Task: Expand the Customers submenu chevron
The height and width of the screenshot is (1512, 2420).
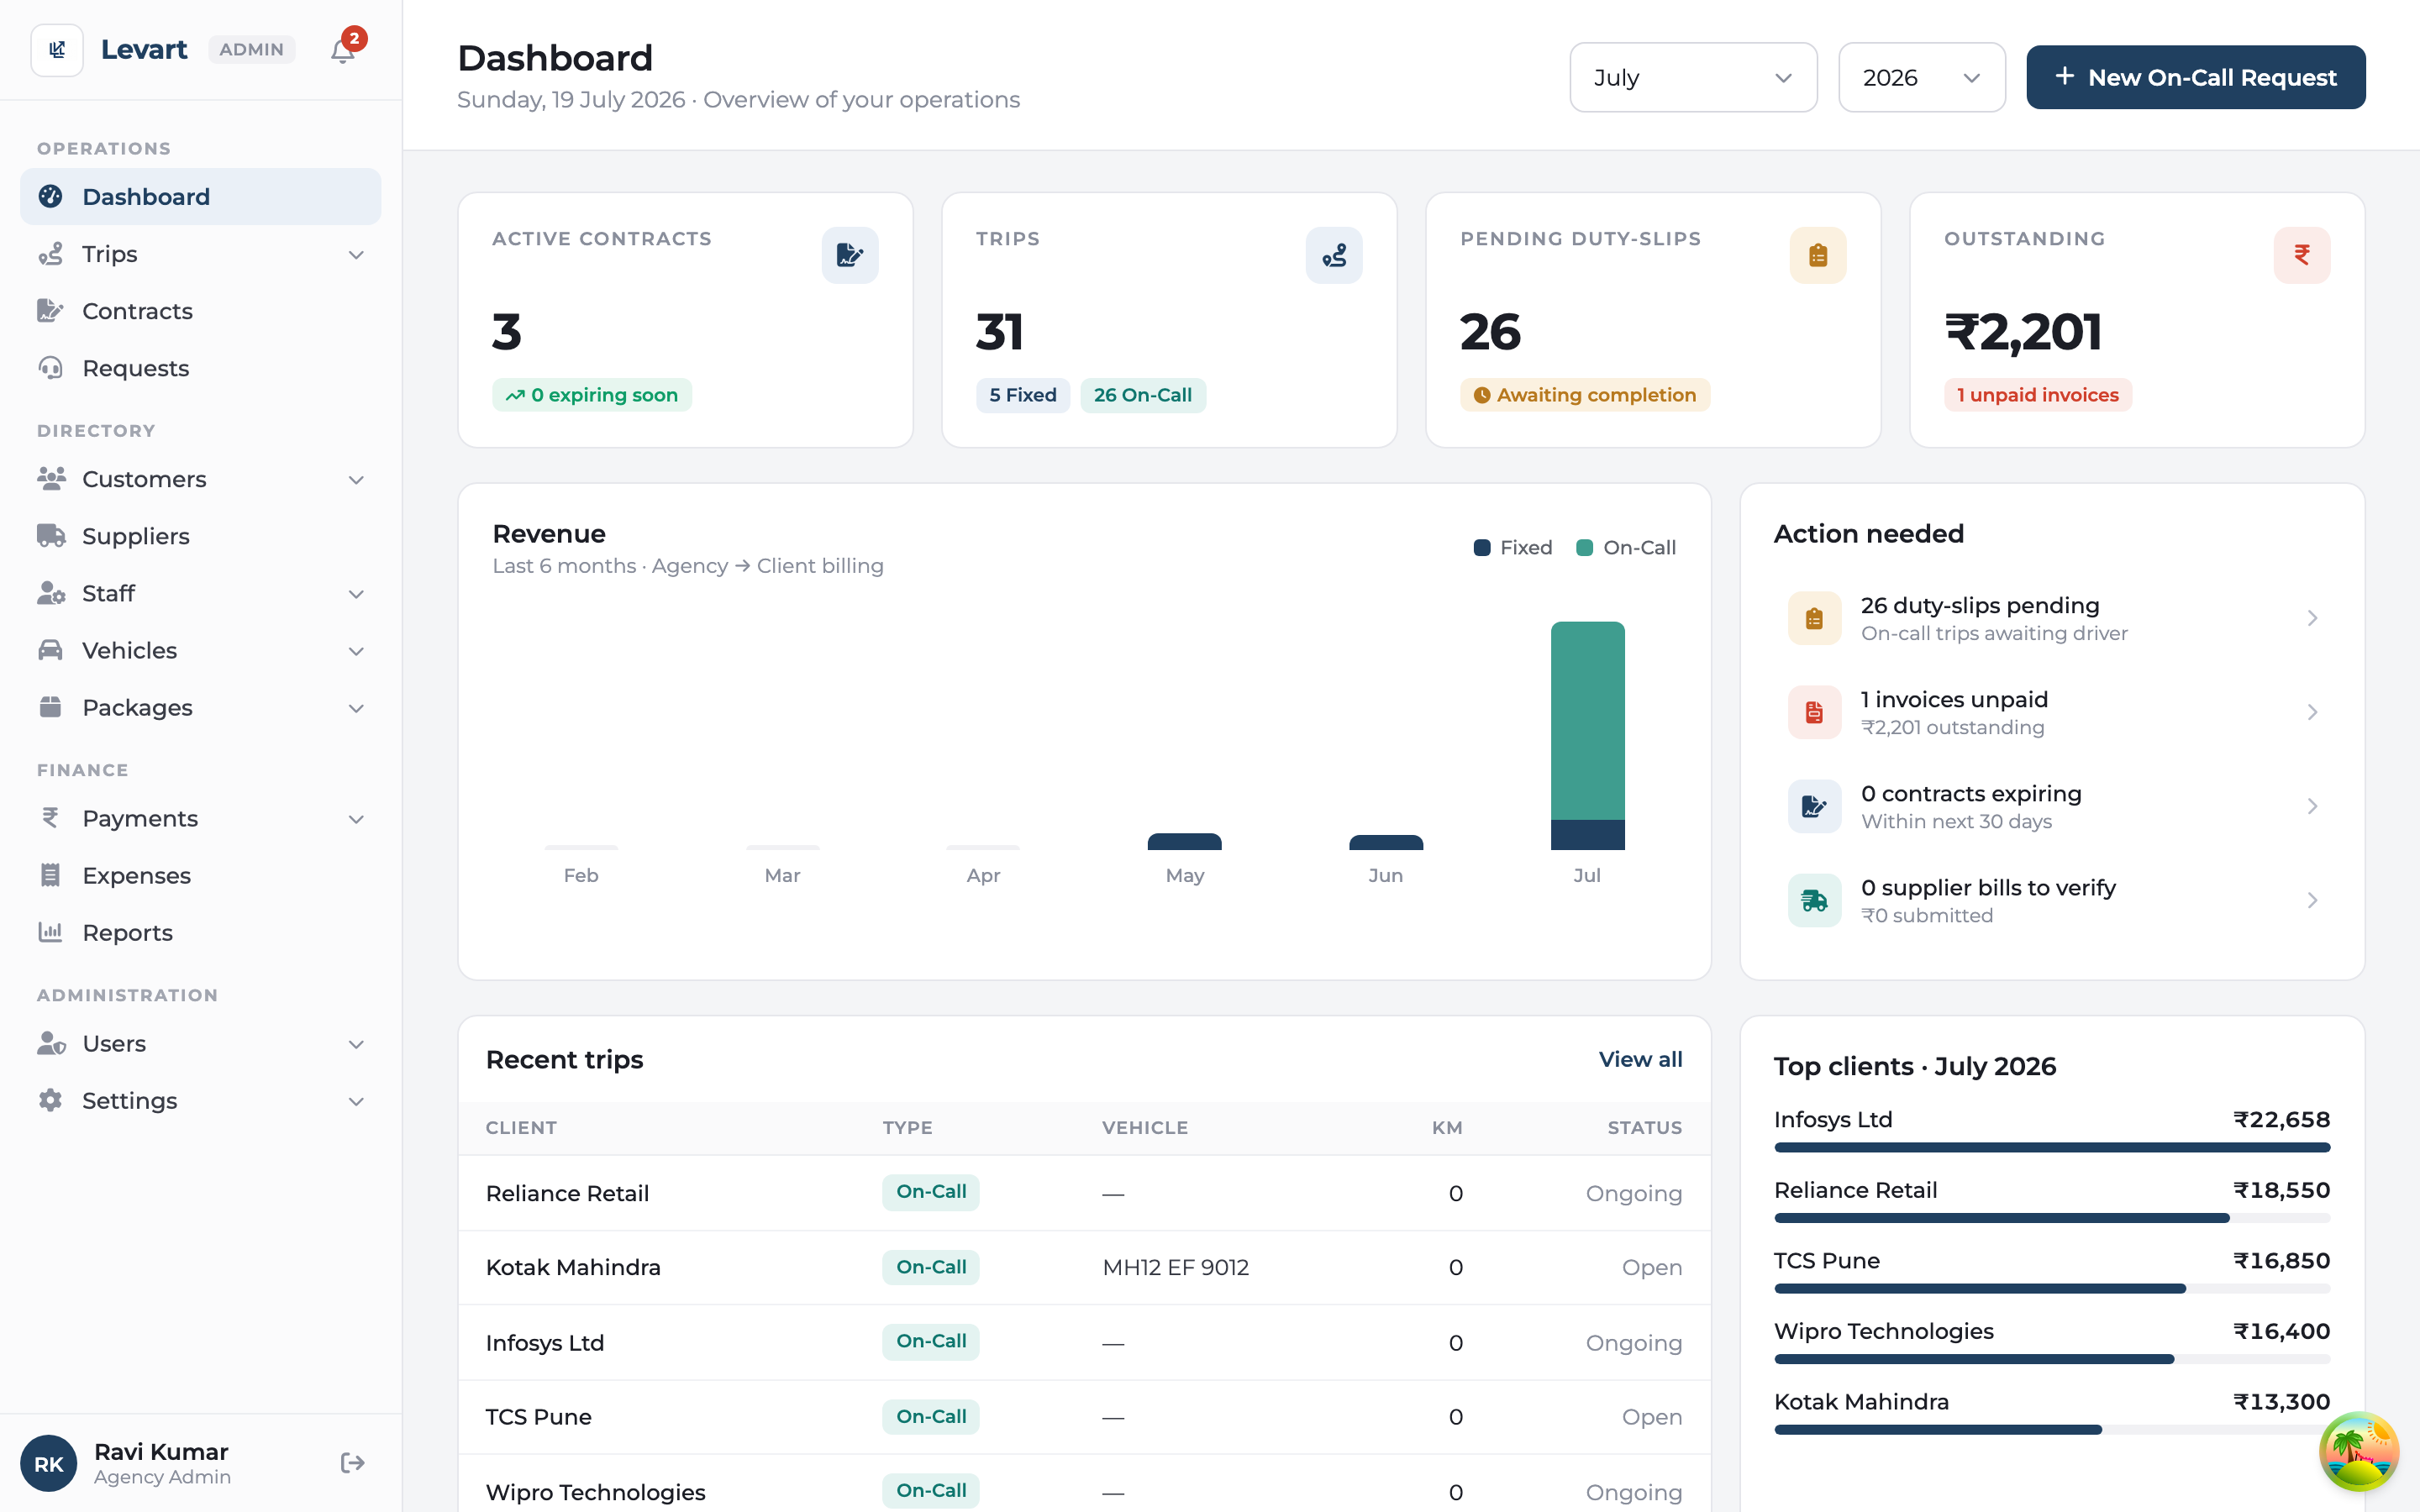Action: tap(356, 479)
